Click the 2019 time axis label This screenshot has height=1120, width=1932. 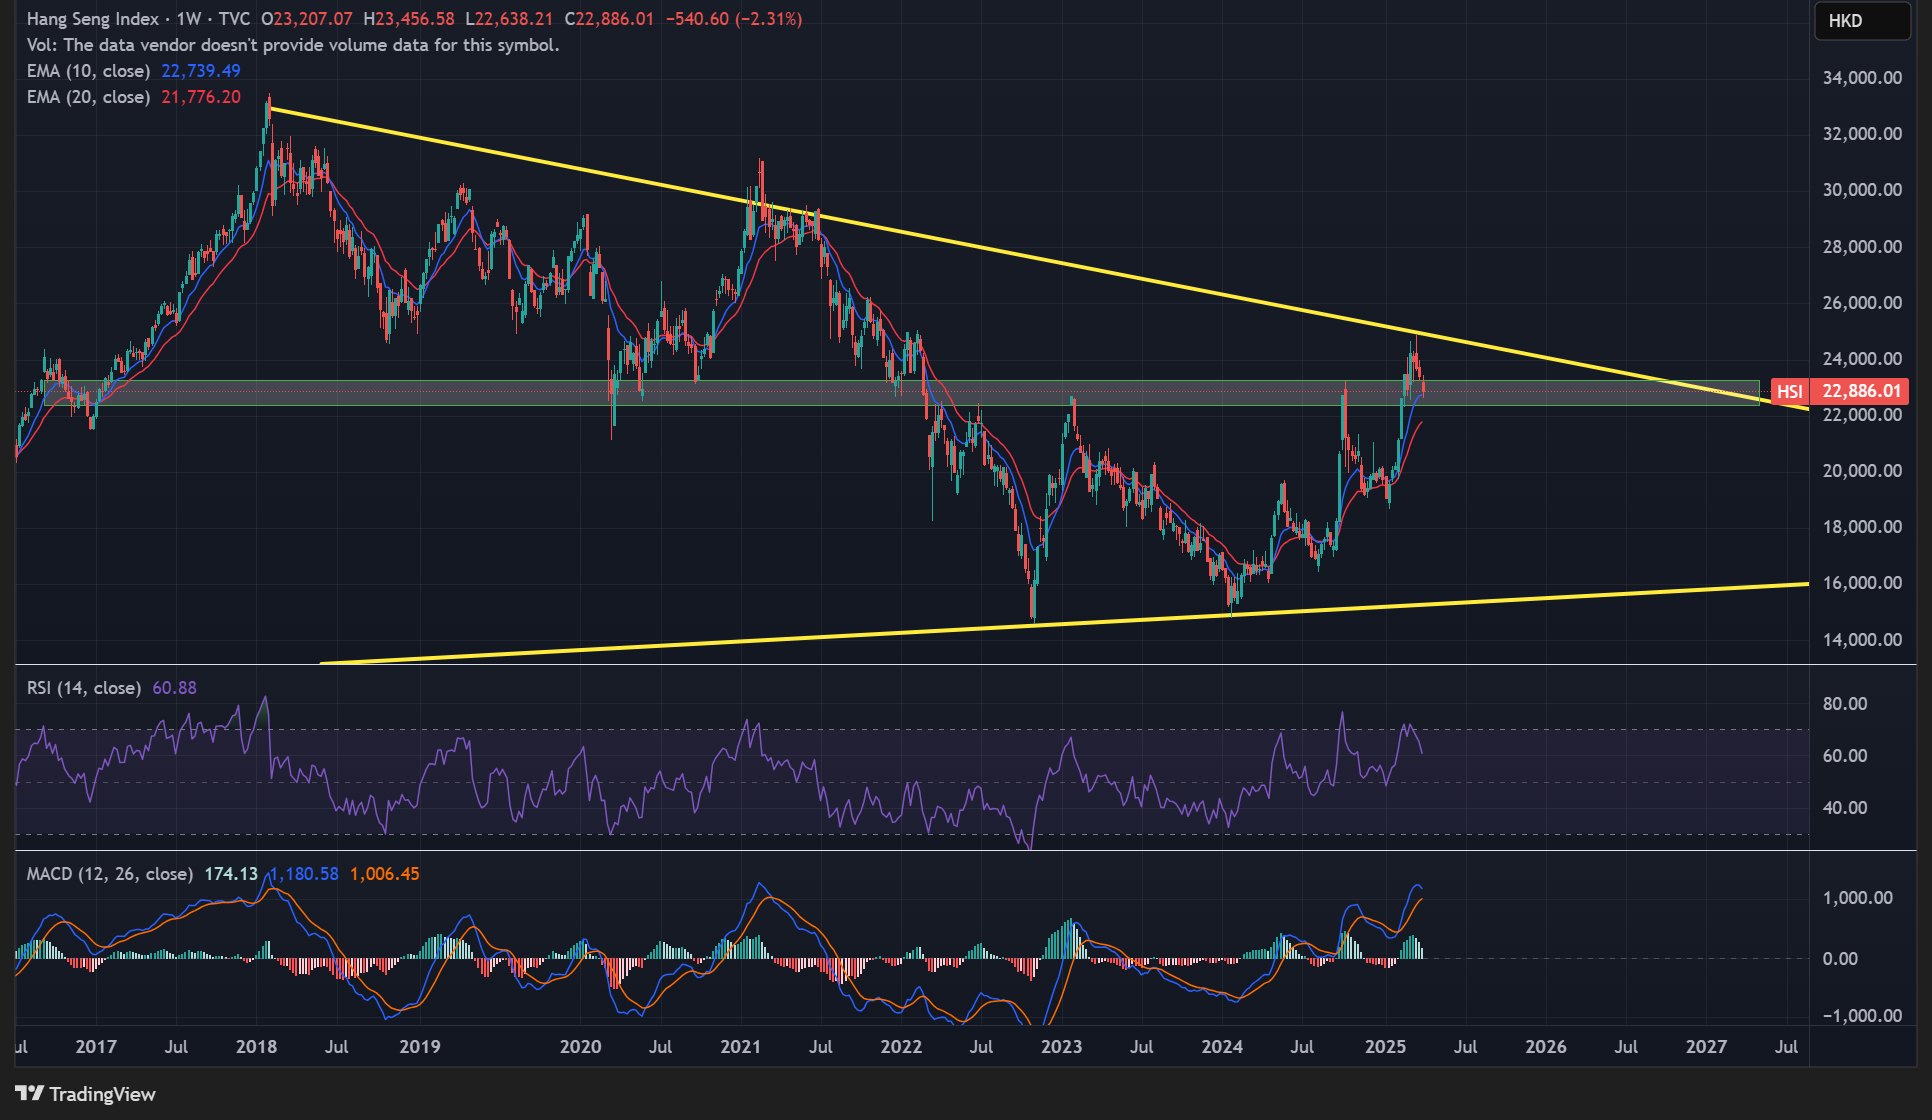(x=420, y=1047)
